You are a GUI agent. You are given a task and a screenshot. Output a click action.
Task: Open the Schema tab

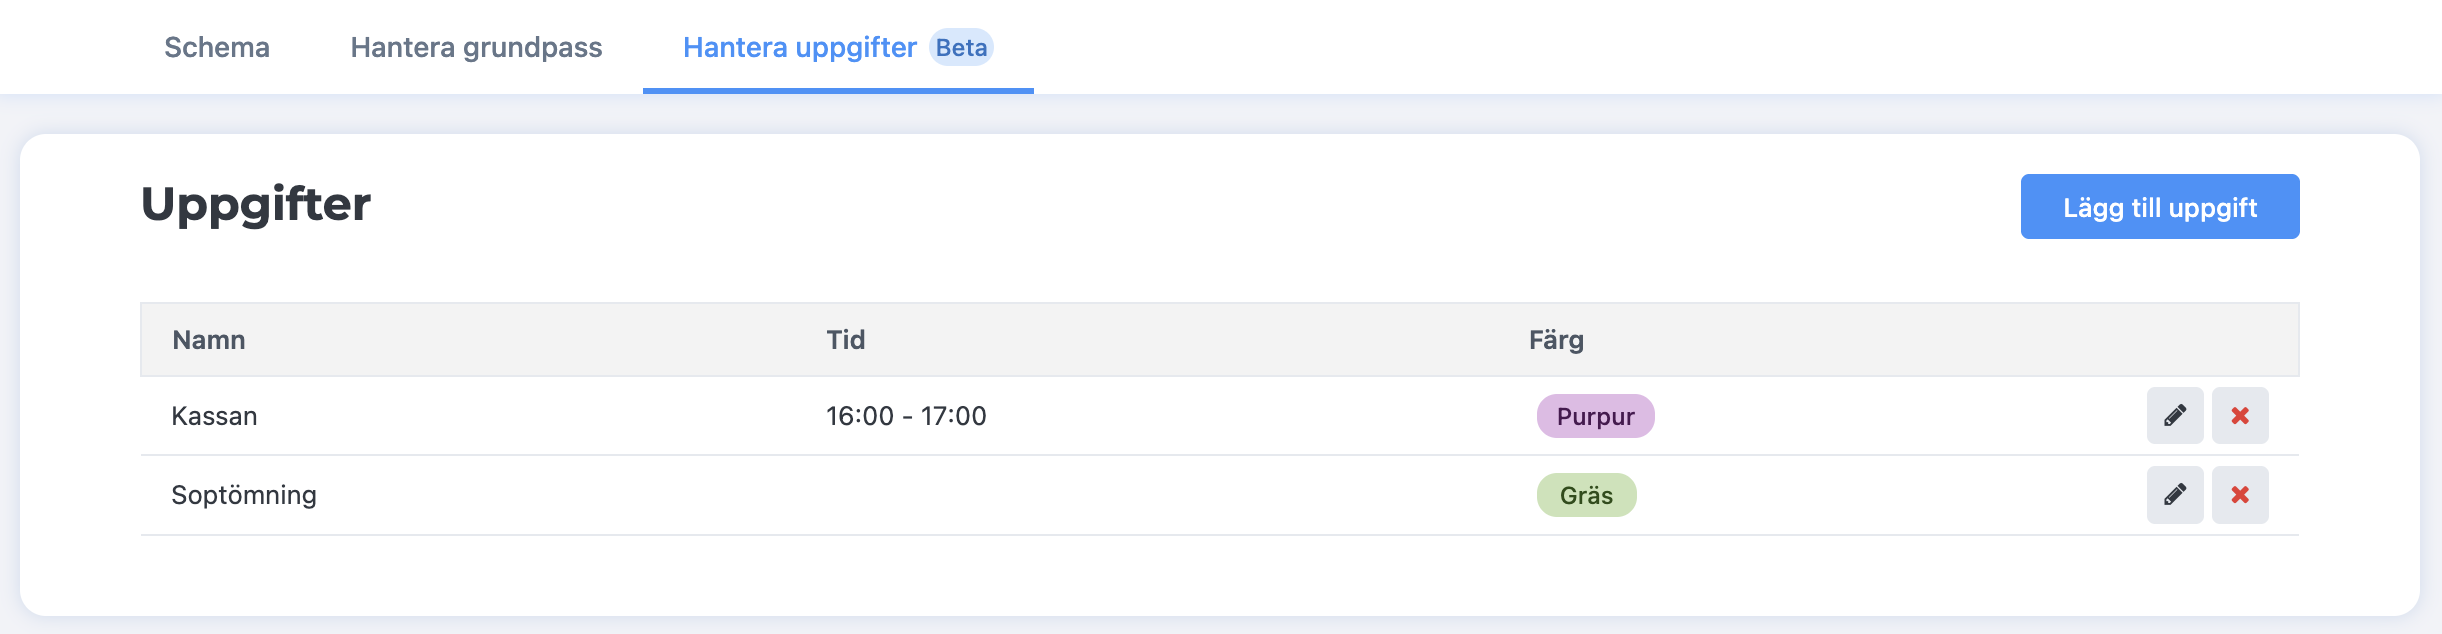[216, 47]
